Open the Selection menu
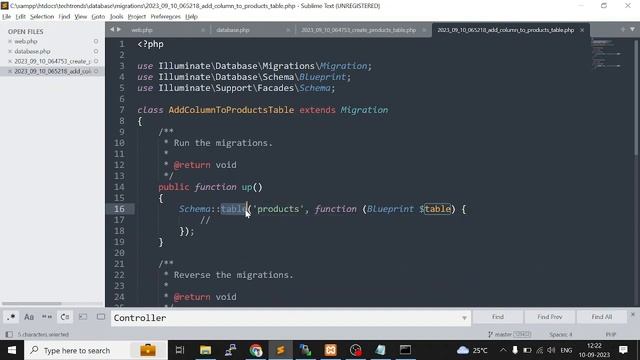 tap(42, 17)
